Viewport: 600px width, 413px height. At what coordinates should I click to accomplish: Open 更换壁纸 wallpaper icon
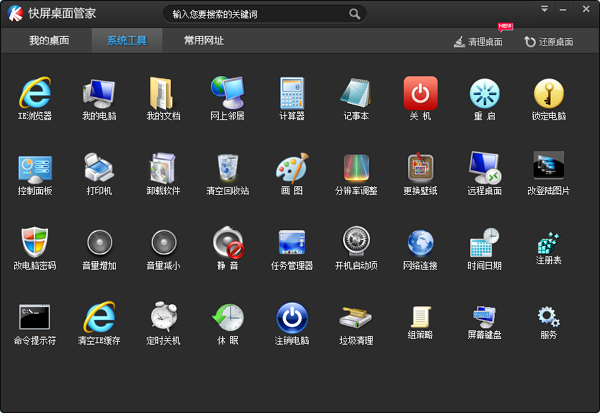pyautogui.click(x=421, y=167)
